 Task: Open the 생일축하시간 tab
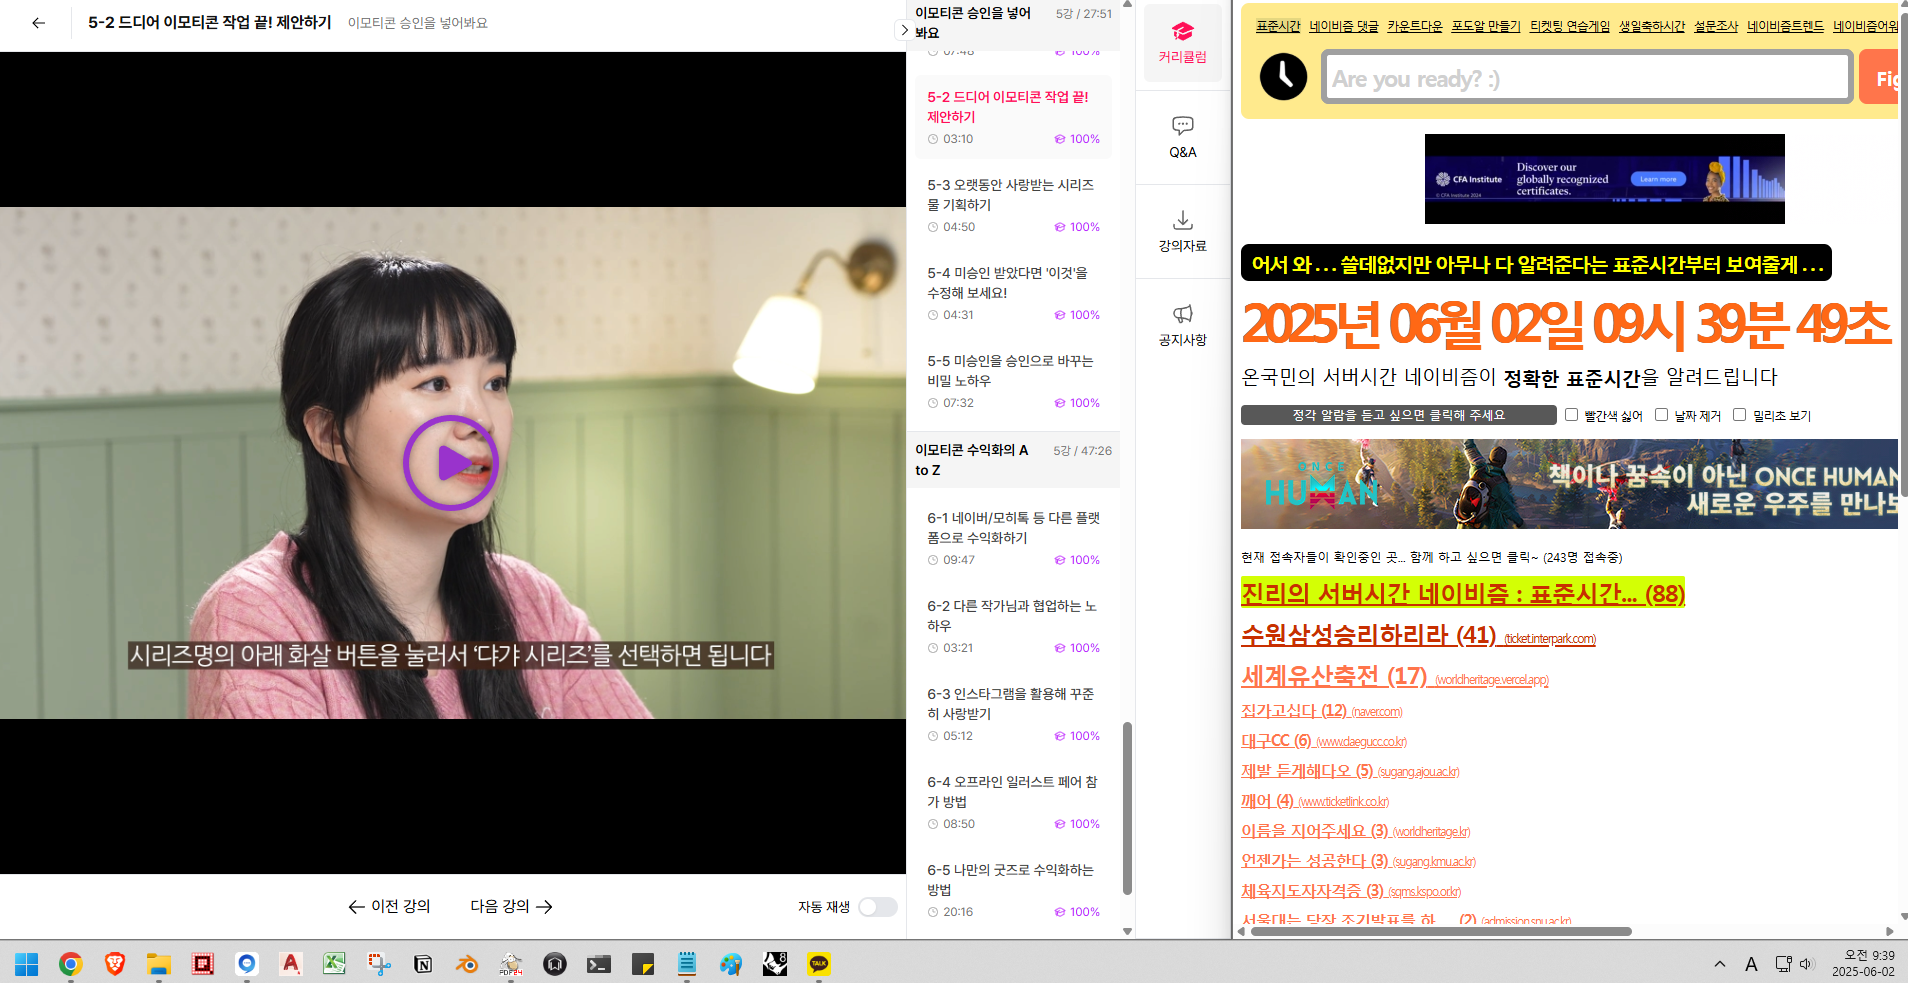[1651, 26]
